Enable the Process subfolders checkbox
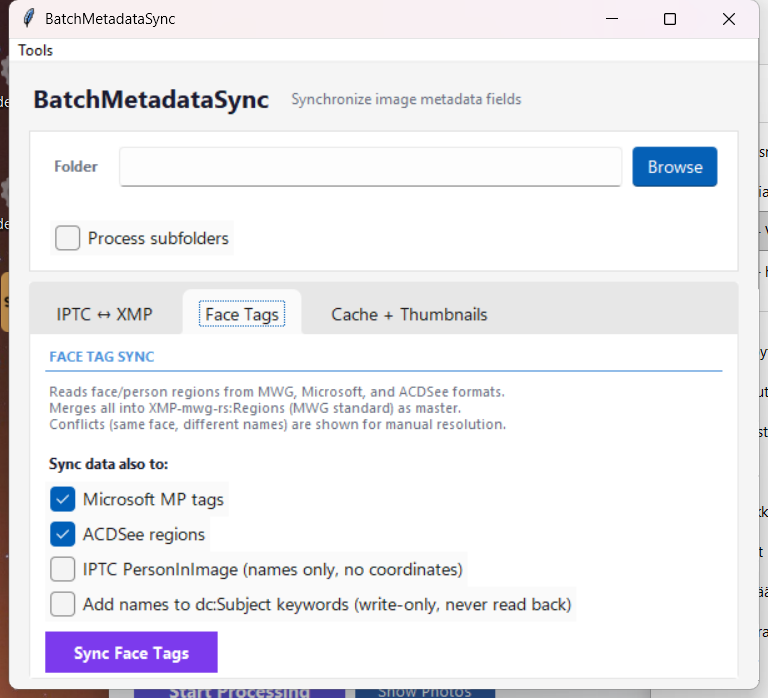The height and width of the screenshot is (698, 768). 68,238
